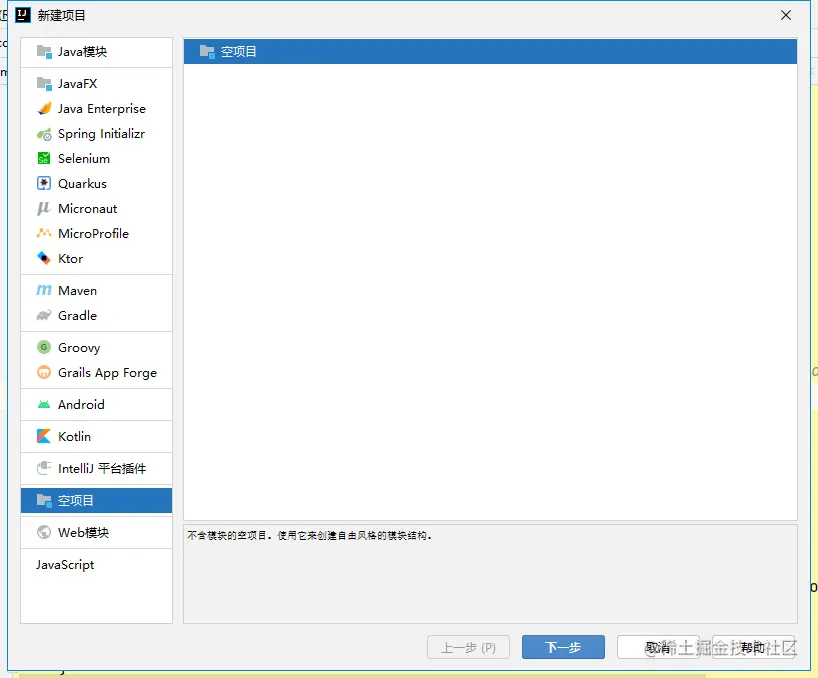818x678 pixels.
Task: Click the Android robot icon
Action: (x=44, y=405)
